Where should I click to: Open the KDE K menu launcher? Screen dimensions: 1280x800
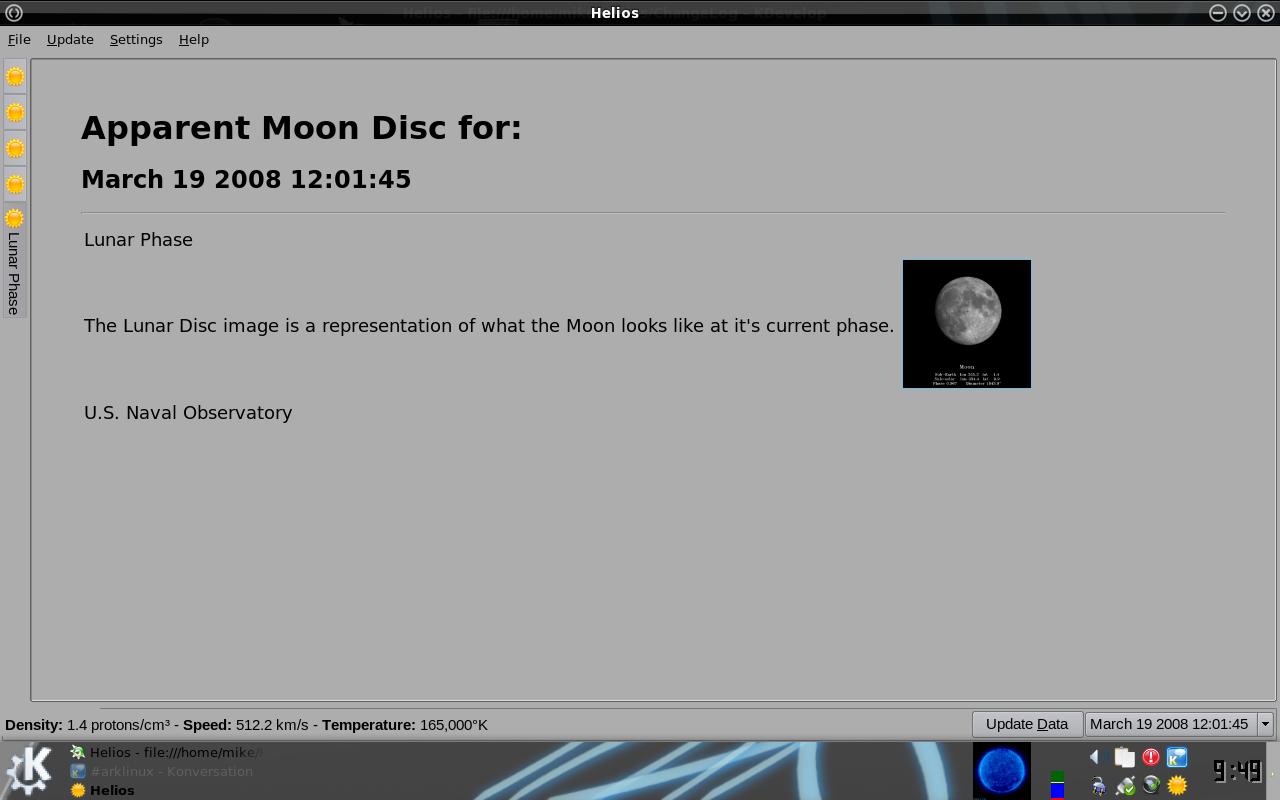(x=29, y=771)
